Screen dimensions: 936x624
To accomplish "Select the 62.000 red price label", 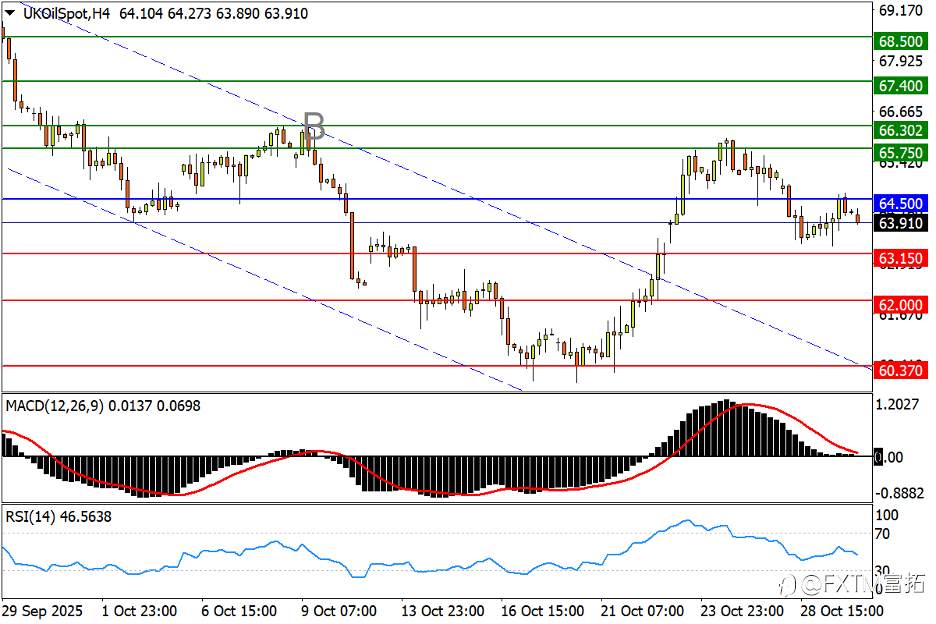I will point(901,305).
